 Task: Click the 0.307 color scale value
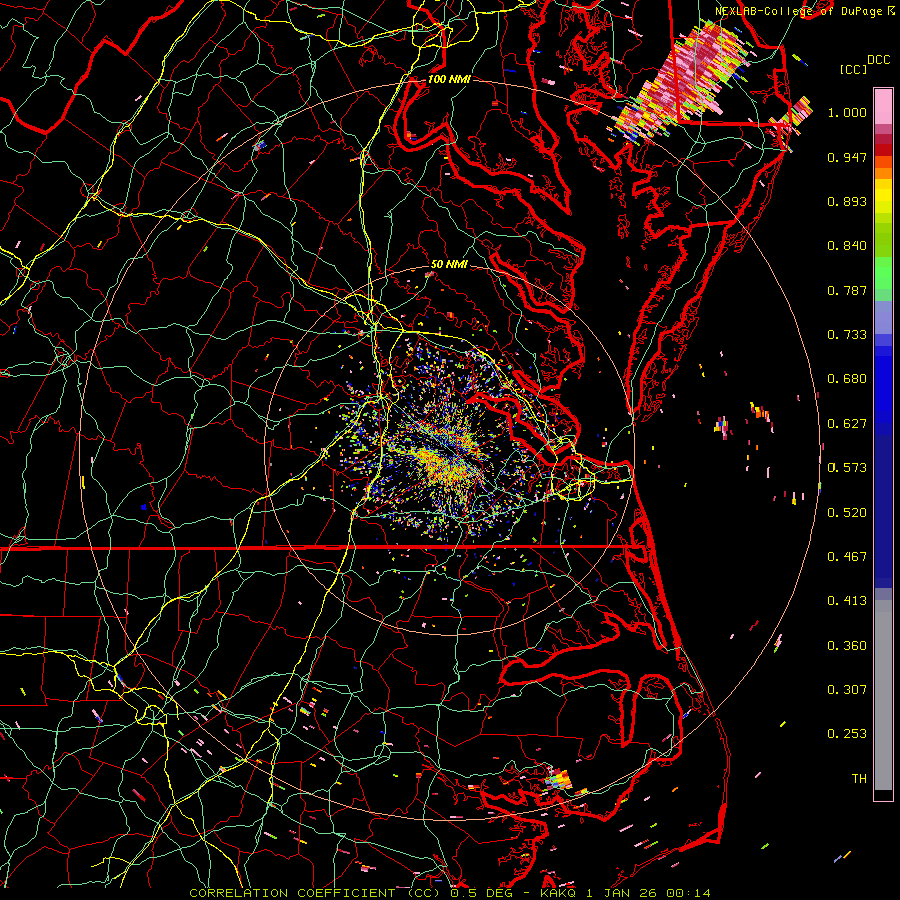click(847, 690)
